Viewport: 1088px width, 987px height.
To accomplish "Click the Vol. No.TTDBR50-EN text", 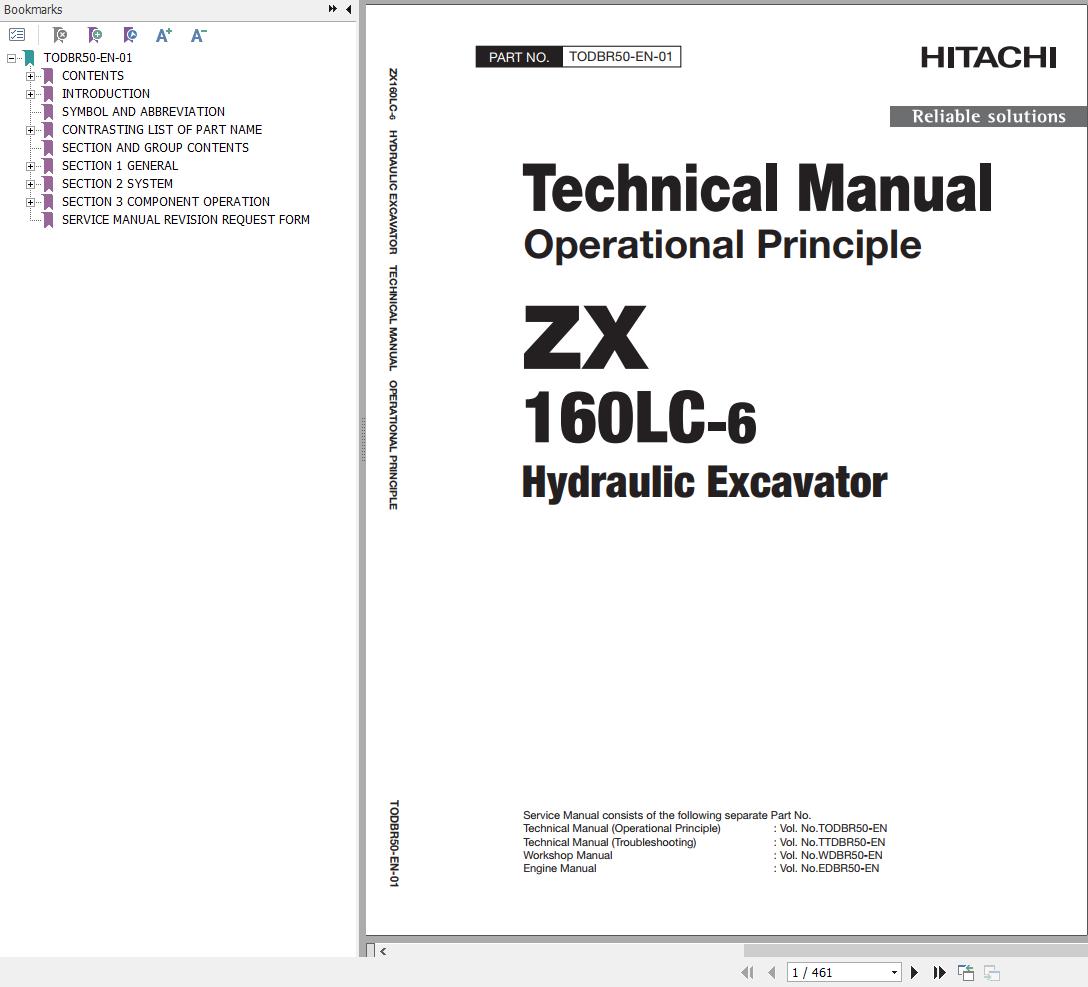I will tap(832, 842).
